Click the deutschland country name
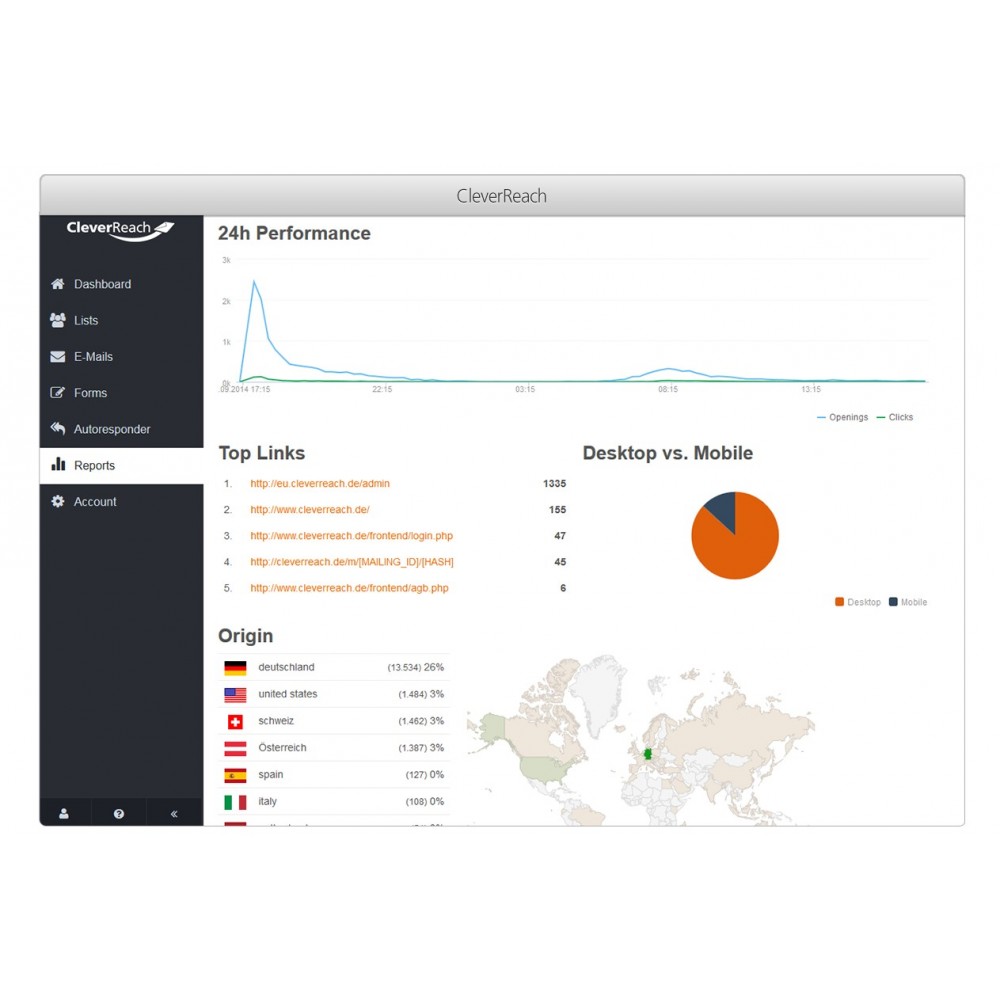 [286, 667]
